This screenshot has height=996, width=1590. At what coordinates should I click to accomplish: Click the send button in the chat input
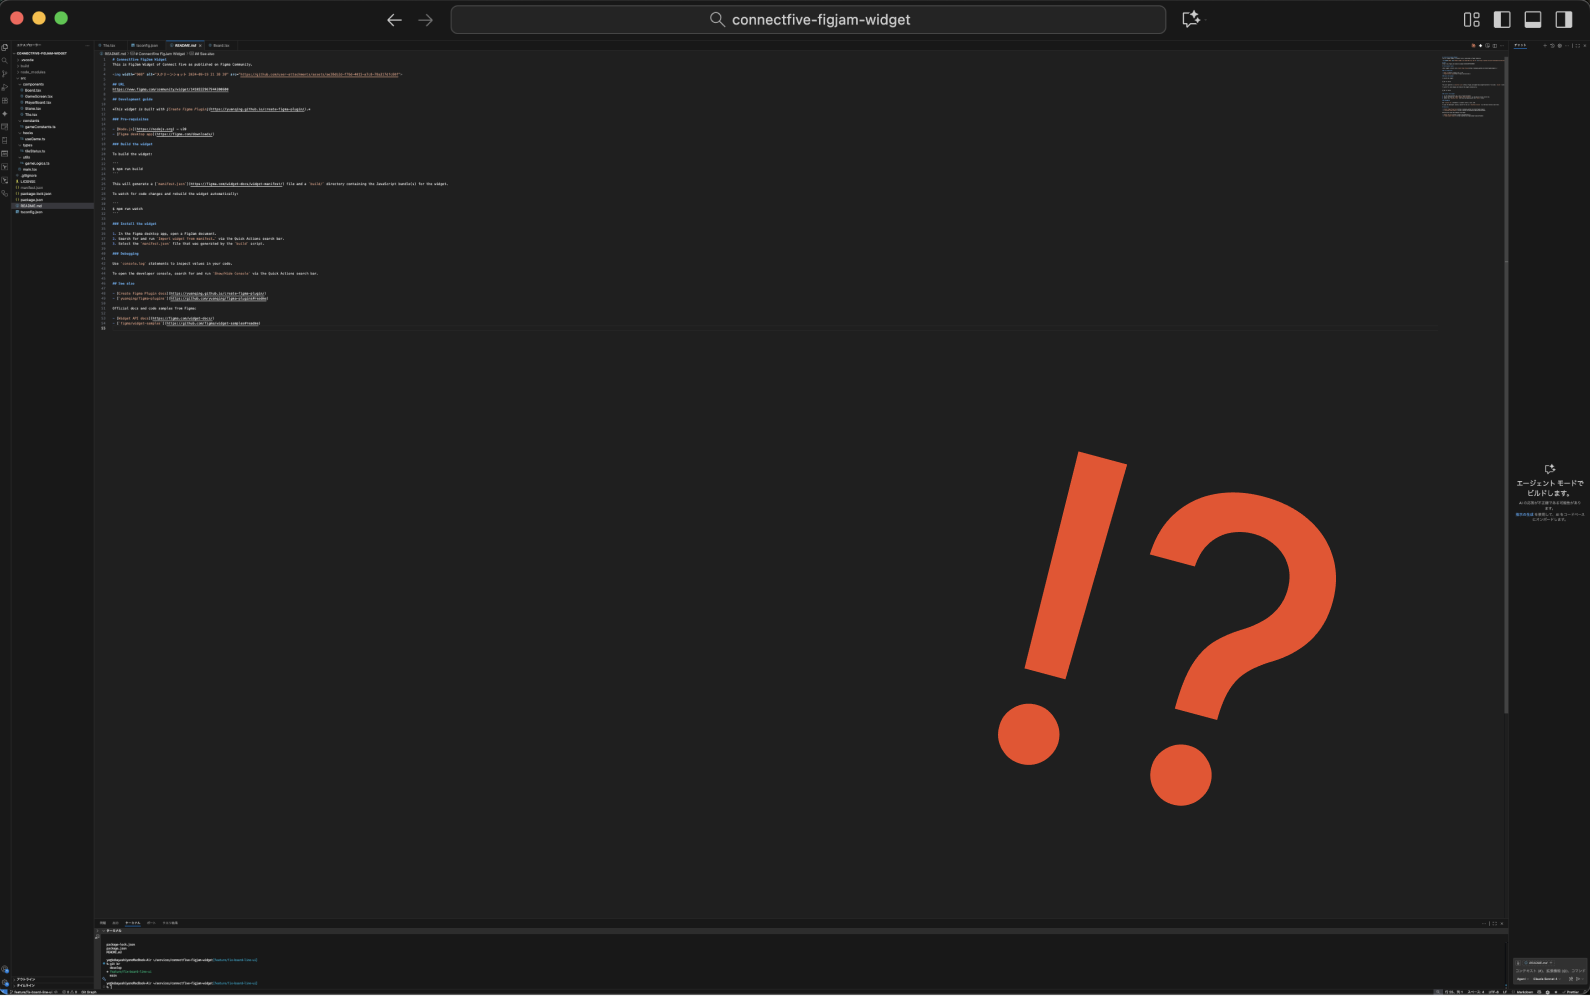1577,979
